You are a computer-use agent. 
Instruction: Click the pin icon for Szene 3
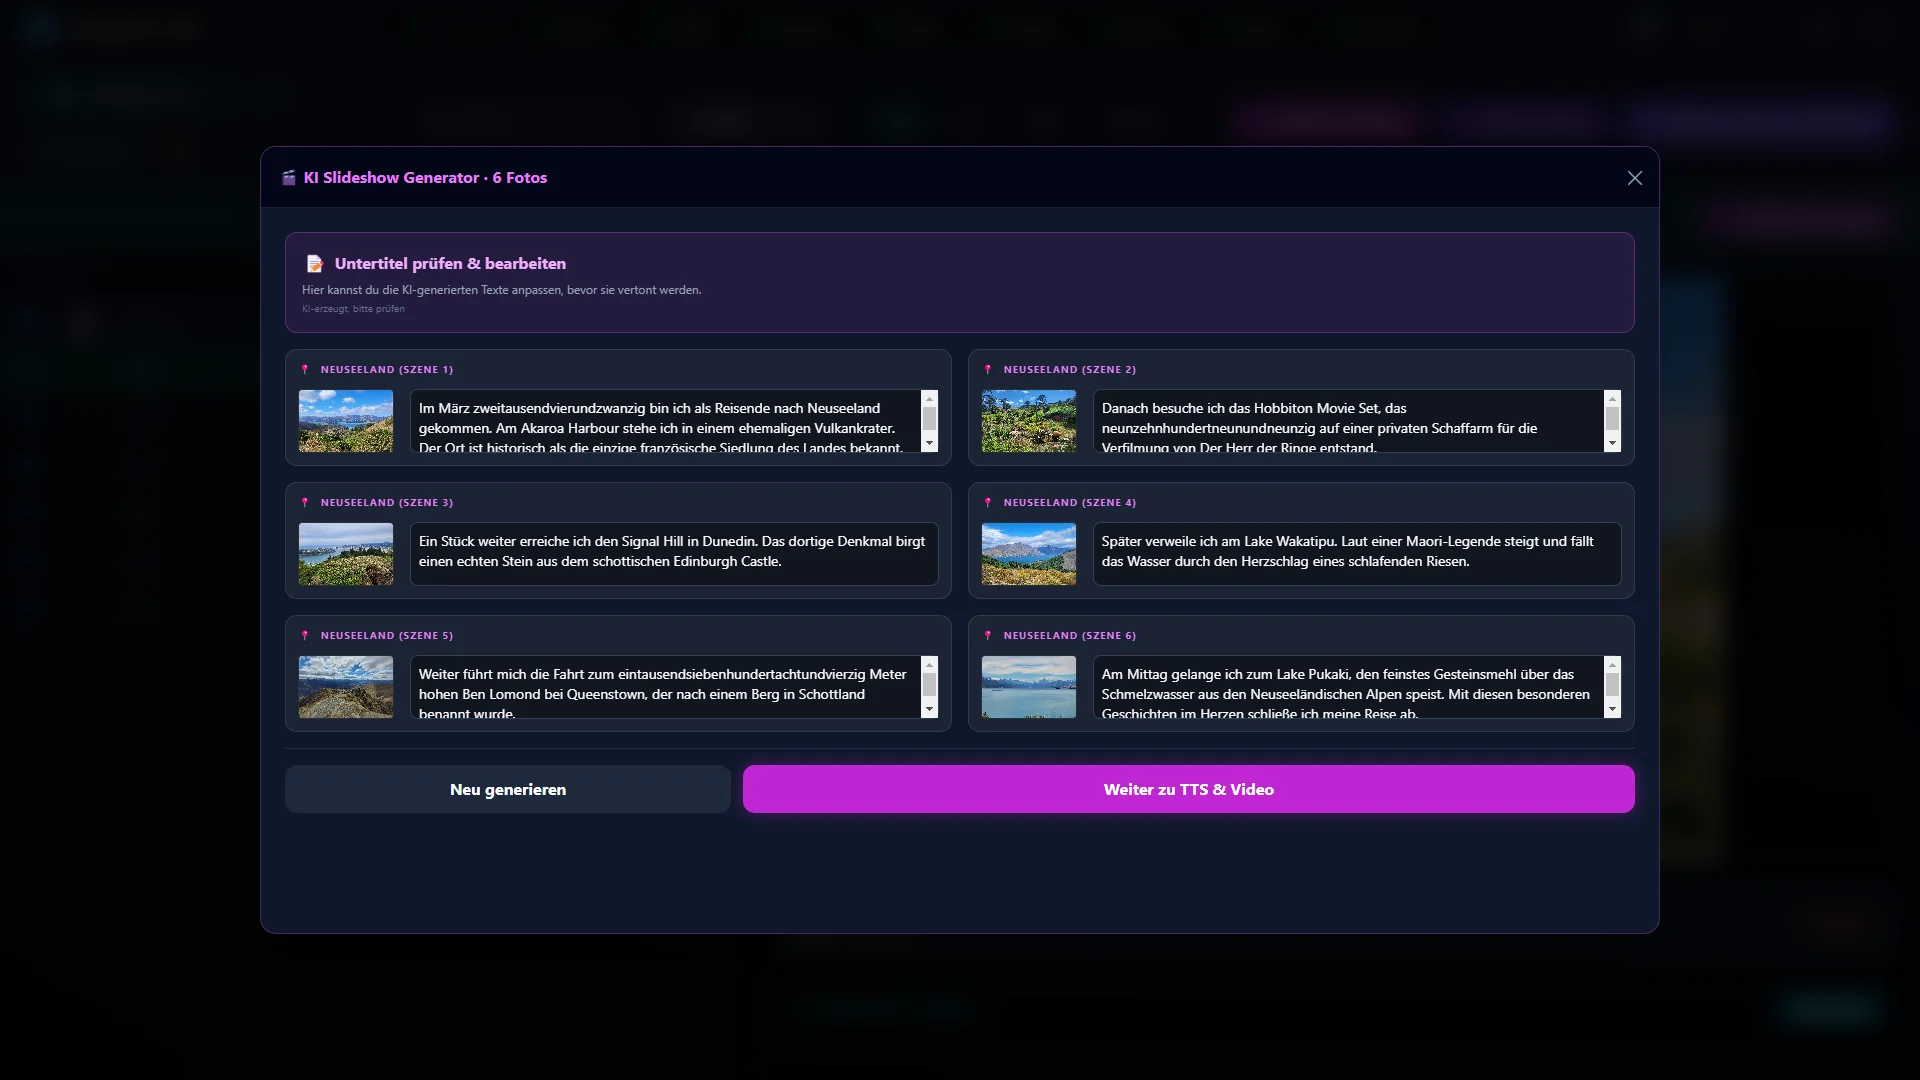pos(305,503)
